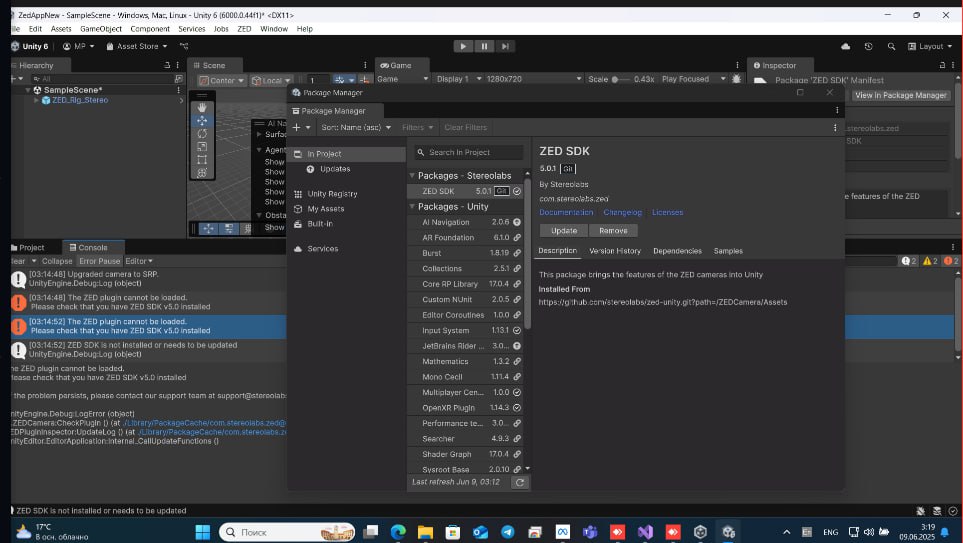The image size is (963, 543).
Task: Select the Scale tool in Scene toolbar
Action: point(202,147)
